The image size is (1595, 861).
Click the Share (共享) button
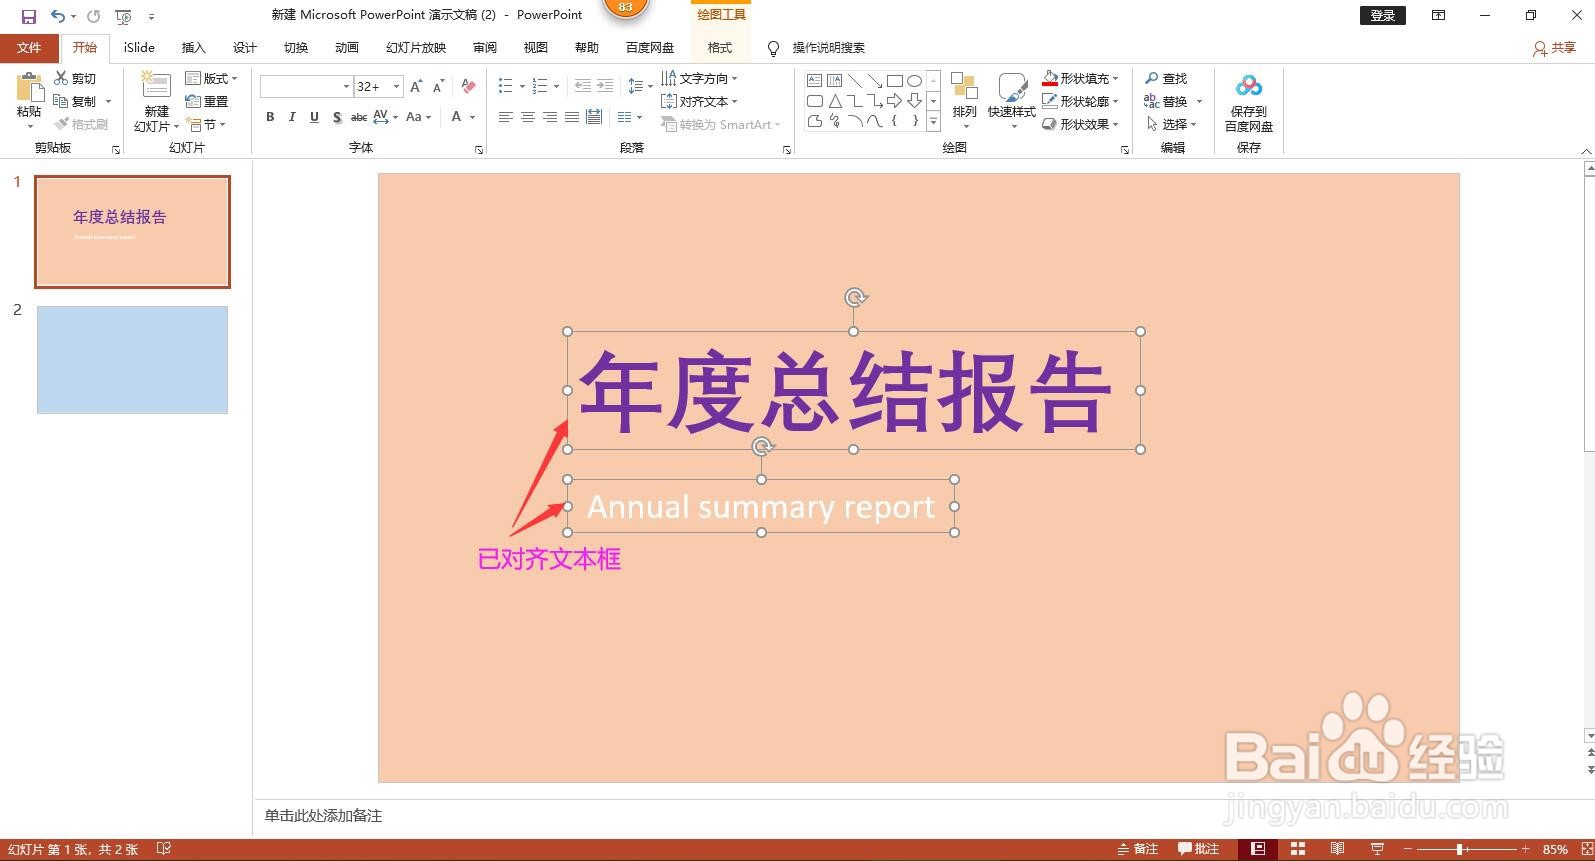[x=1555, y=48]
